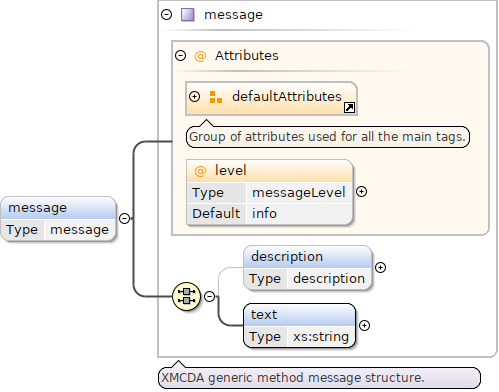The image size is (499, 392).
Task: Expand the text element
Action: (364, 325)
